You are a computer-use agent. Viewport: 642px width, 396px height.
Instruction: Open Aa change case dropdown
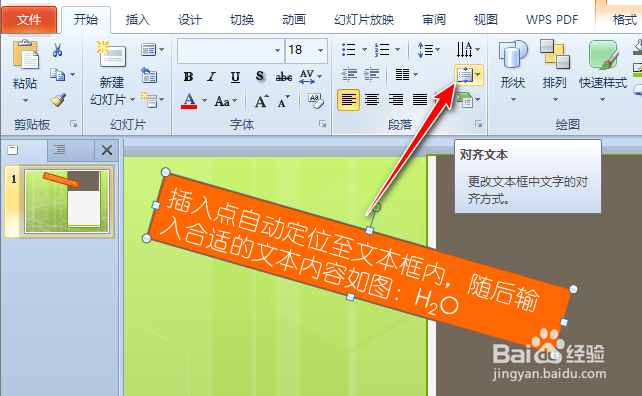(x=225, y=101)
